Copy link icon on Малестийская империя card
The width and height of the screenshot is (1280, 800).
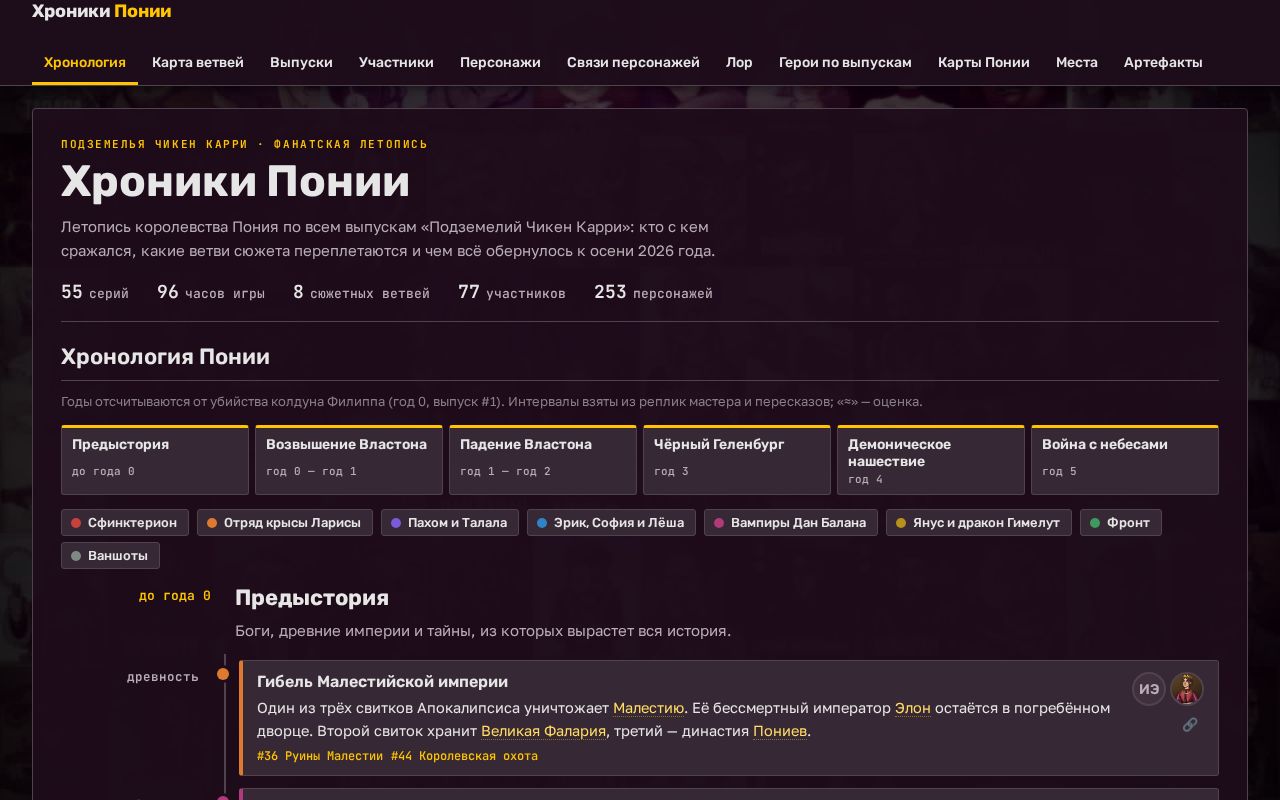(1190, 724)
